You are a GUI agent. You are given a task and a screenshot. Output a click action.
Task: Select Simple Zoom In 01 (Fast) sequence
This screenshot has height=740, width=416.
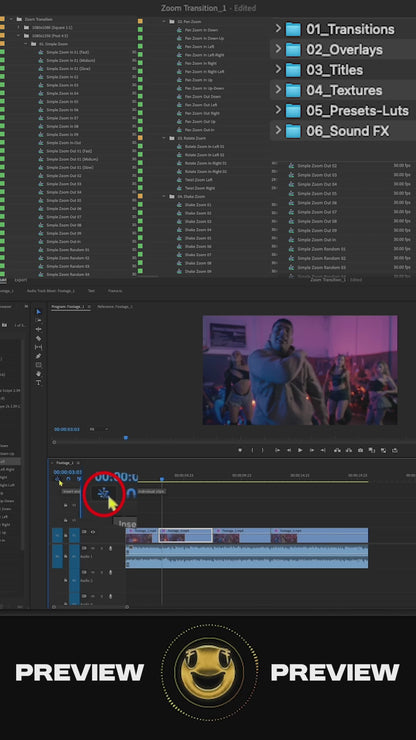tap(68, 52)
